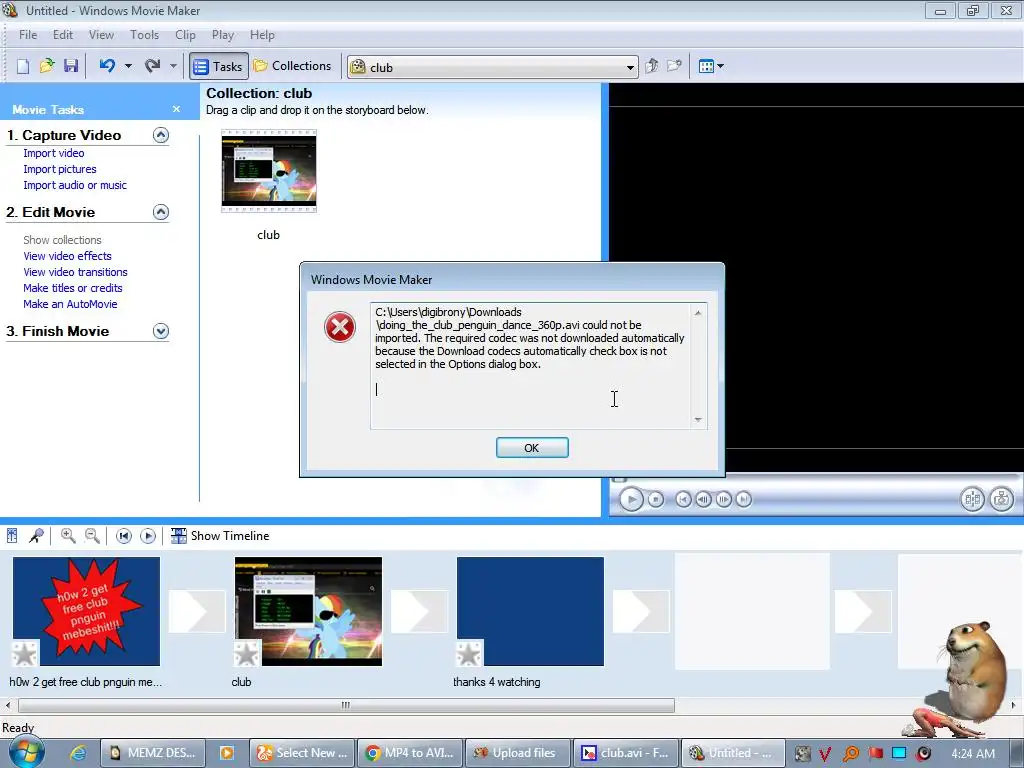
Task: Click the Split Clip icon
Action: tap(972, 500)
